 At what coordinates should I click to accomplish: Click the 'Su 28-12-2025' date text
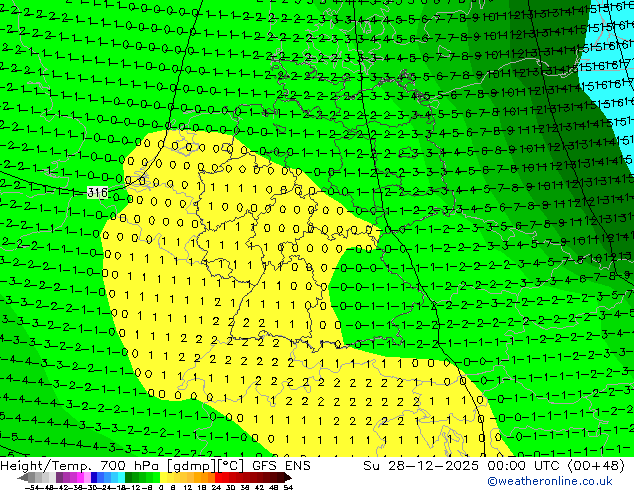click(421, 466)
